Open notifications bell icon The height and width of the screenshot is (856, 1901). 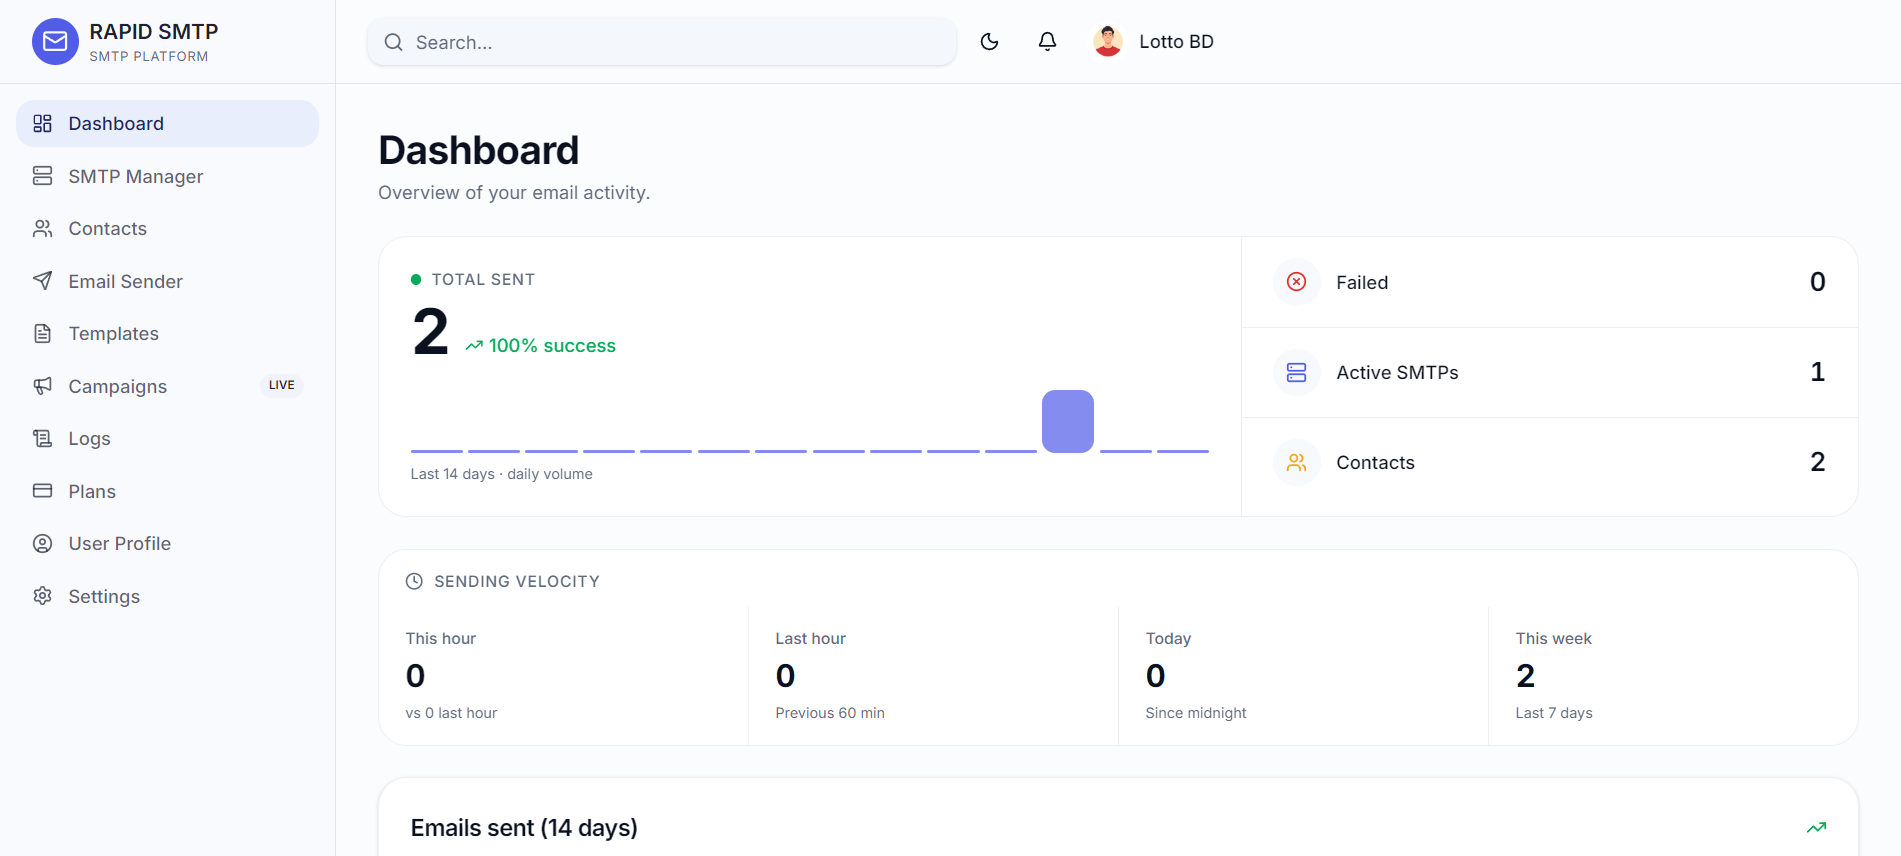1047,42
